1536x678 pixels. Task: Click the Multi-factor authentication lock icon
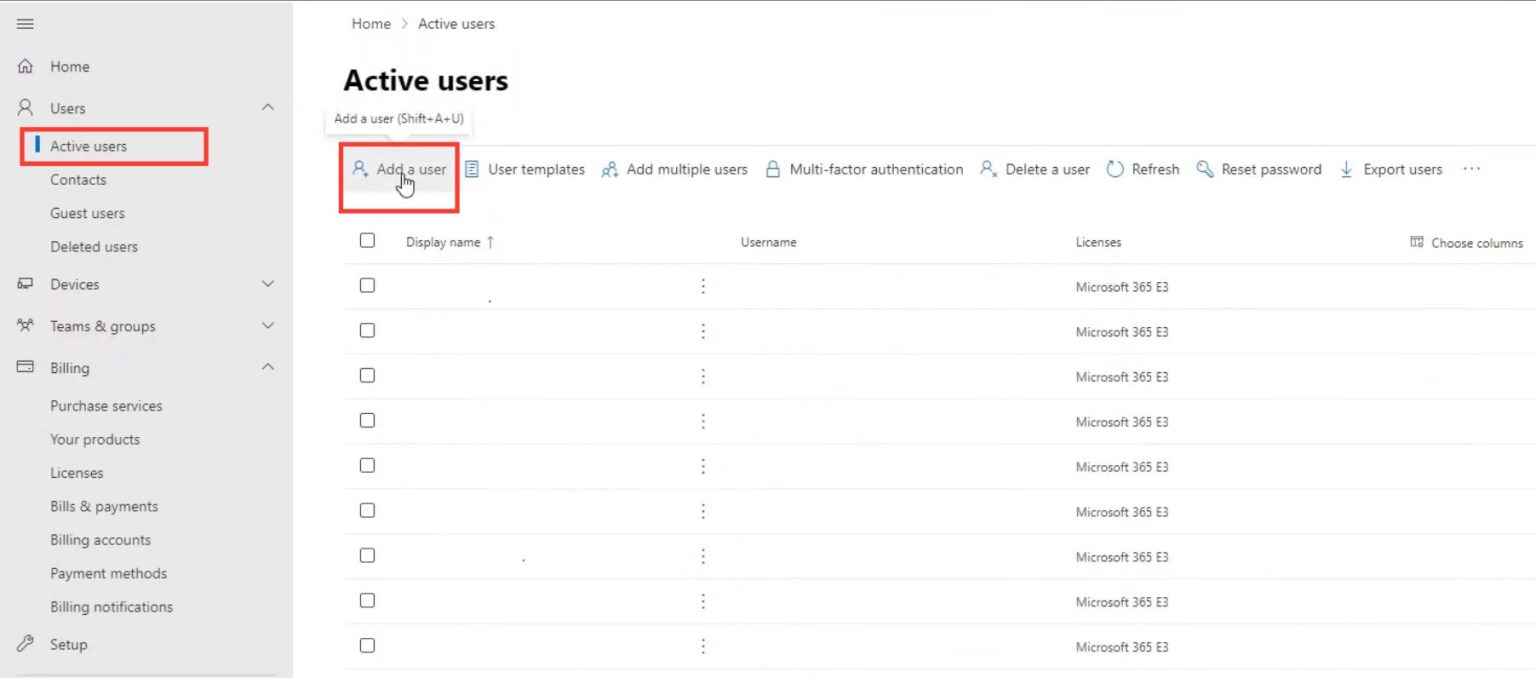coord(772,169)
